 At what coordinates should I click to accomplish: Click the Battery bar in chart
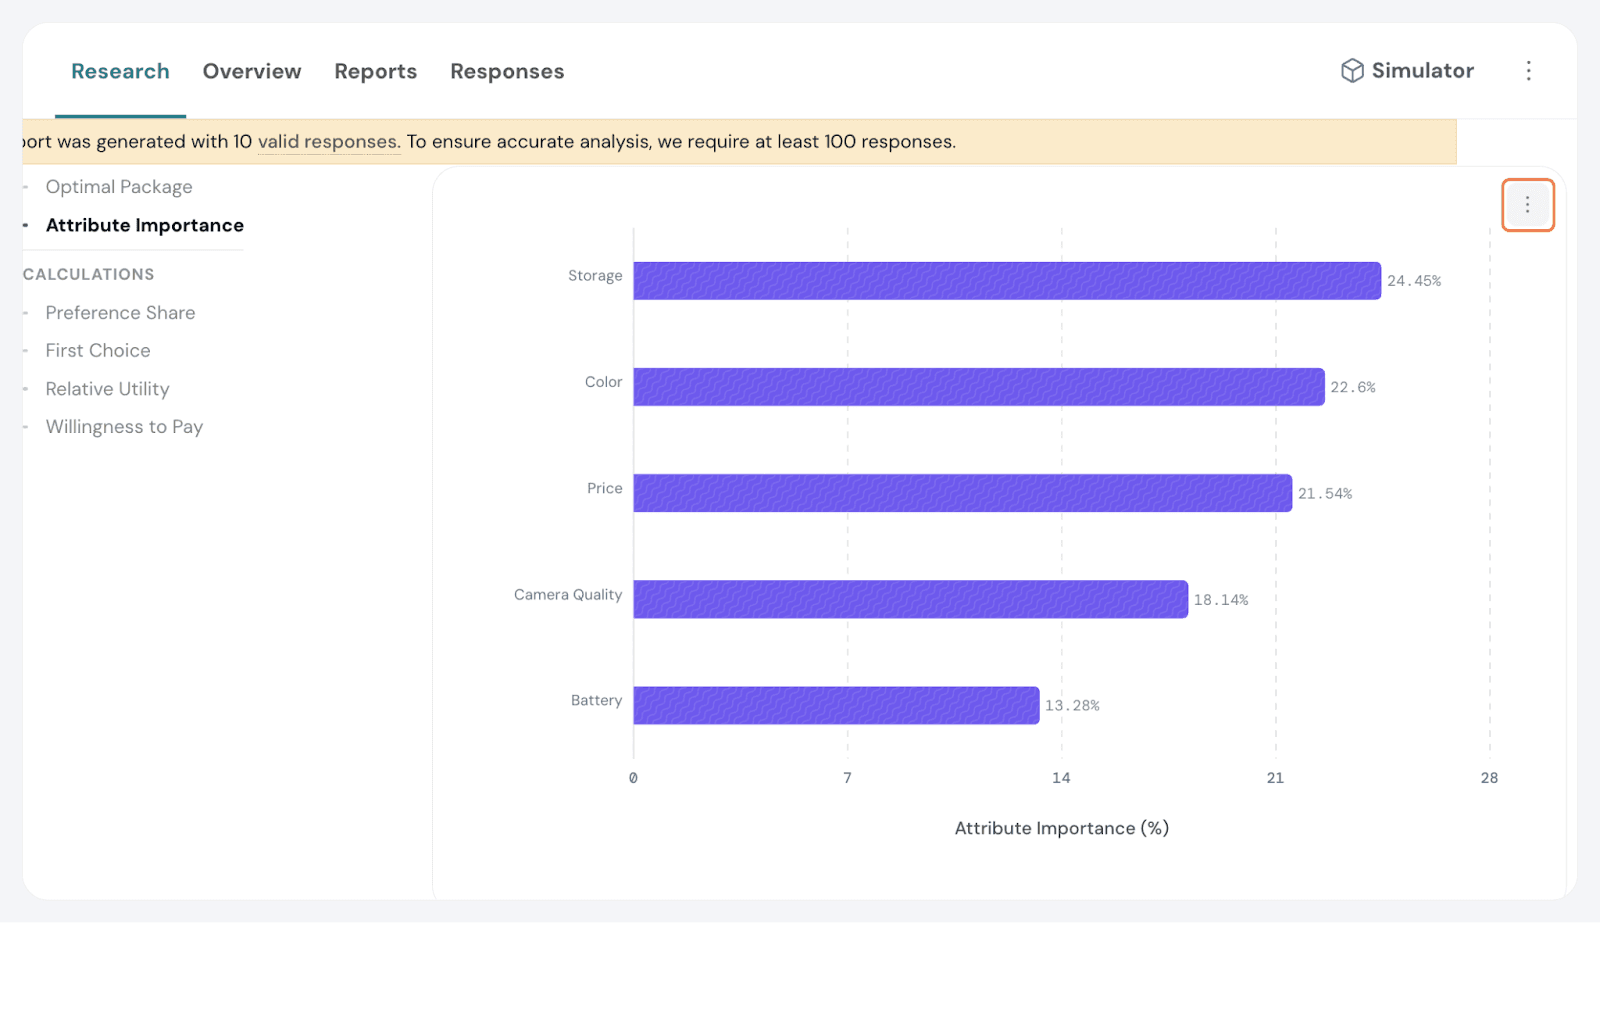pos(836,705)
